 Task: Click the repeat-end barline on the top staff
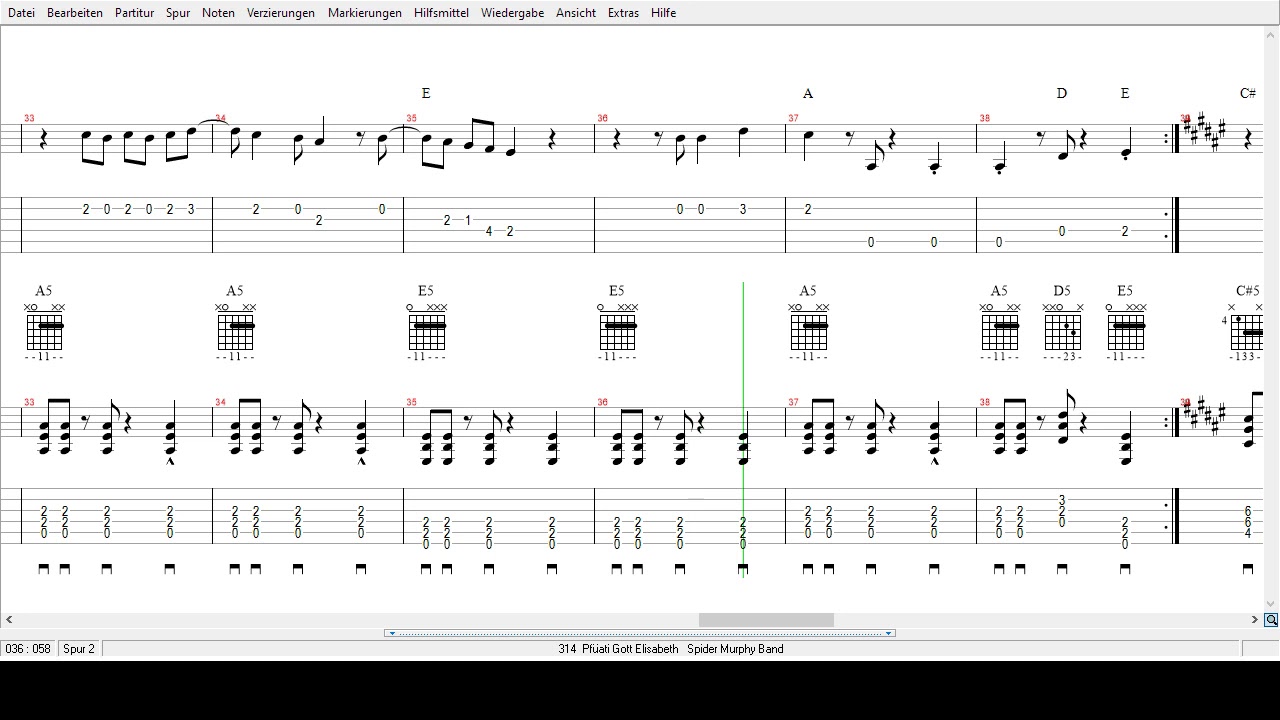click(1173, 139)
